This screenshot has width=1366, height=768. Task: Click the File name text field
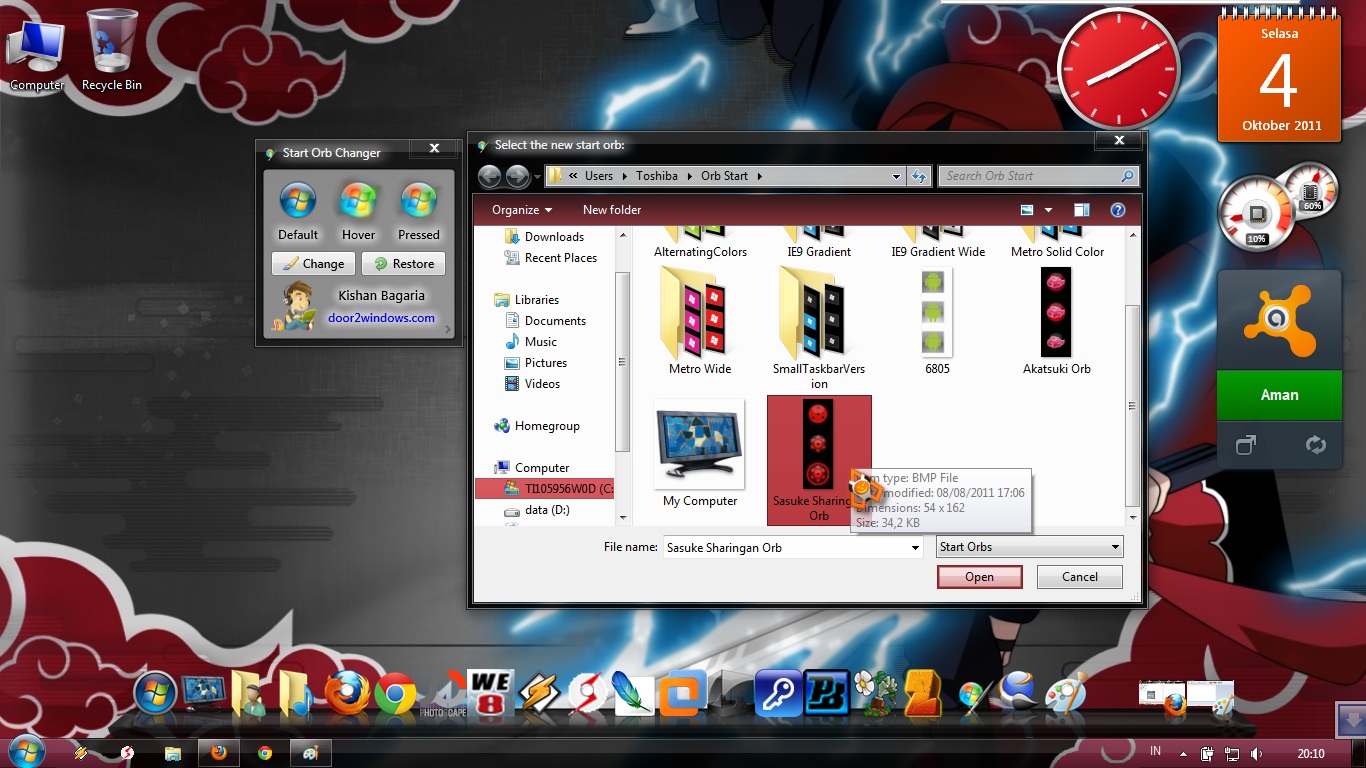pyautogui.click(x=785, y=548)
